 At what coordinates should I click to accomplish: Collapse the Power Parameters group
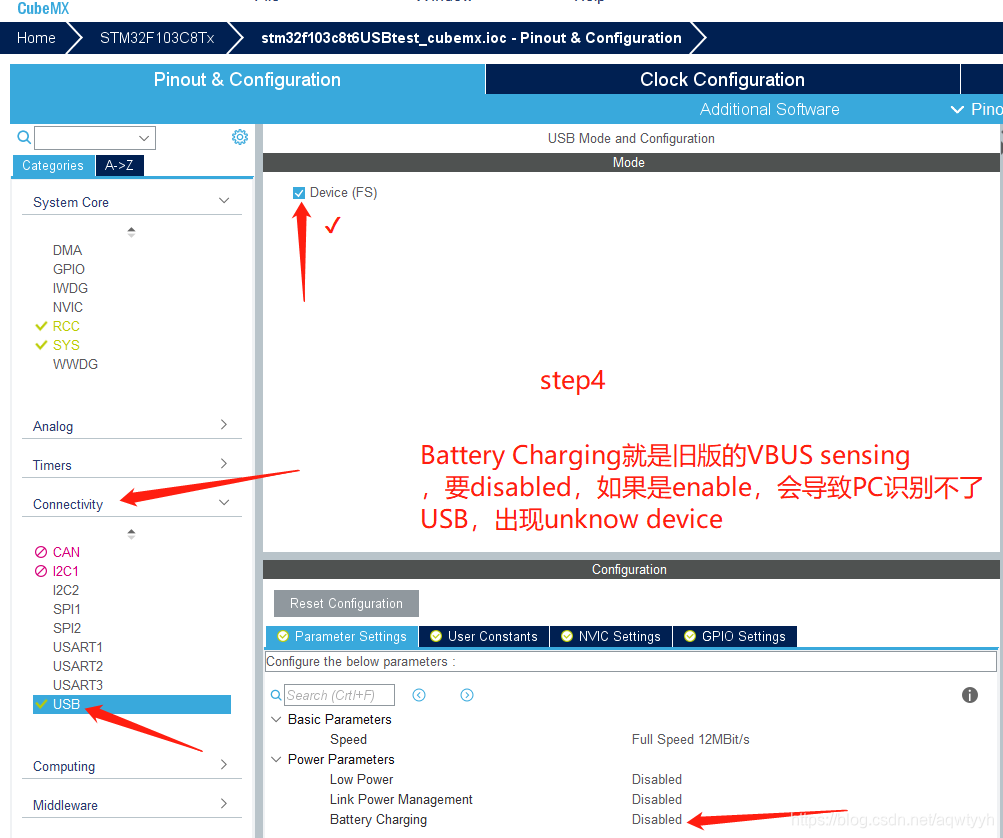(x=276, y=759)
